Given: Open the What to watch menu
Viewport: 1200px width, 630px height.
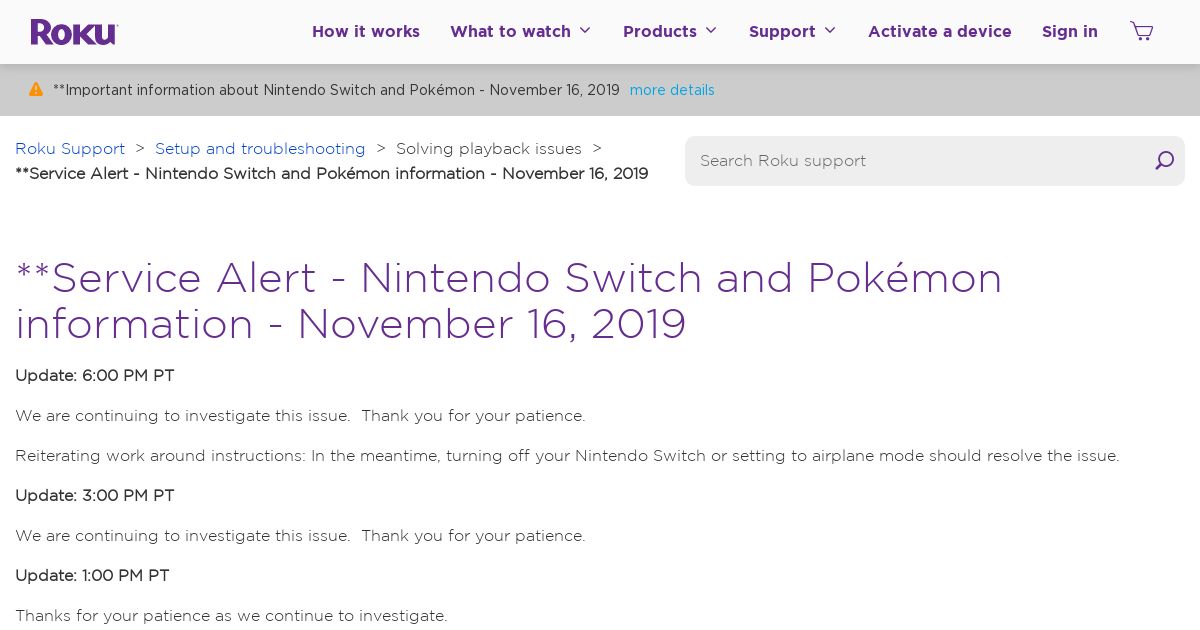Looking at the screenshot, I should tap(510, 31).
